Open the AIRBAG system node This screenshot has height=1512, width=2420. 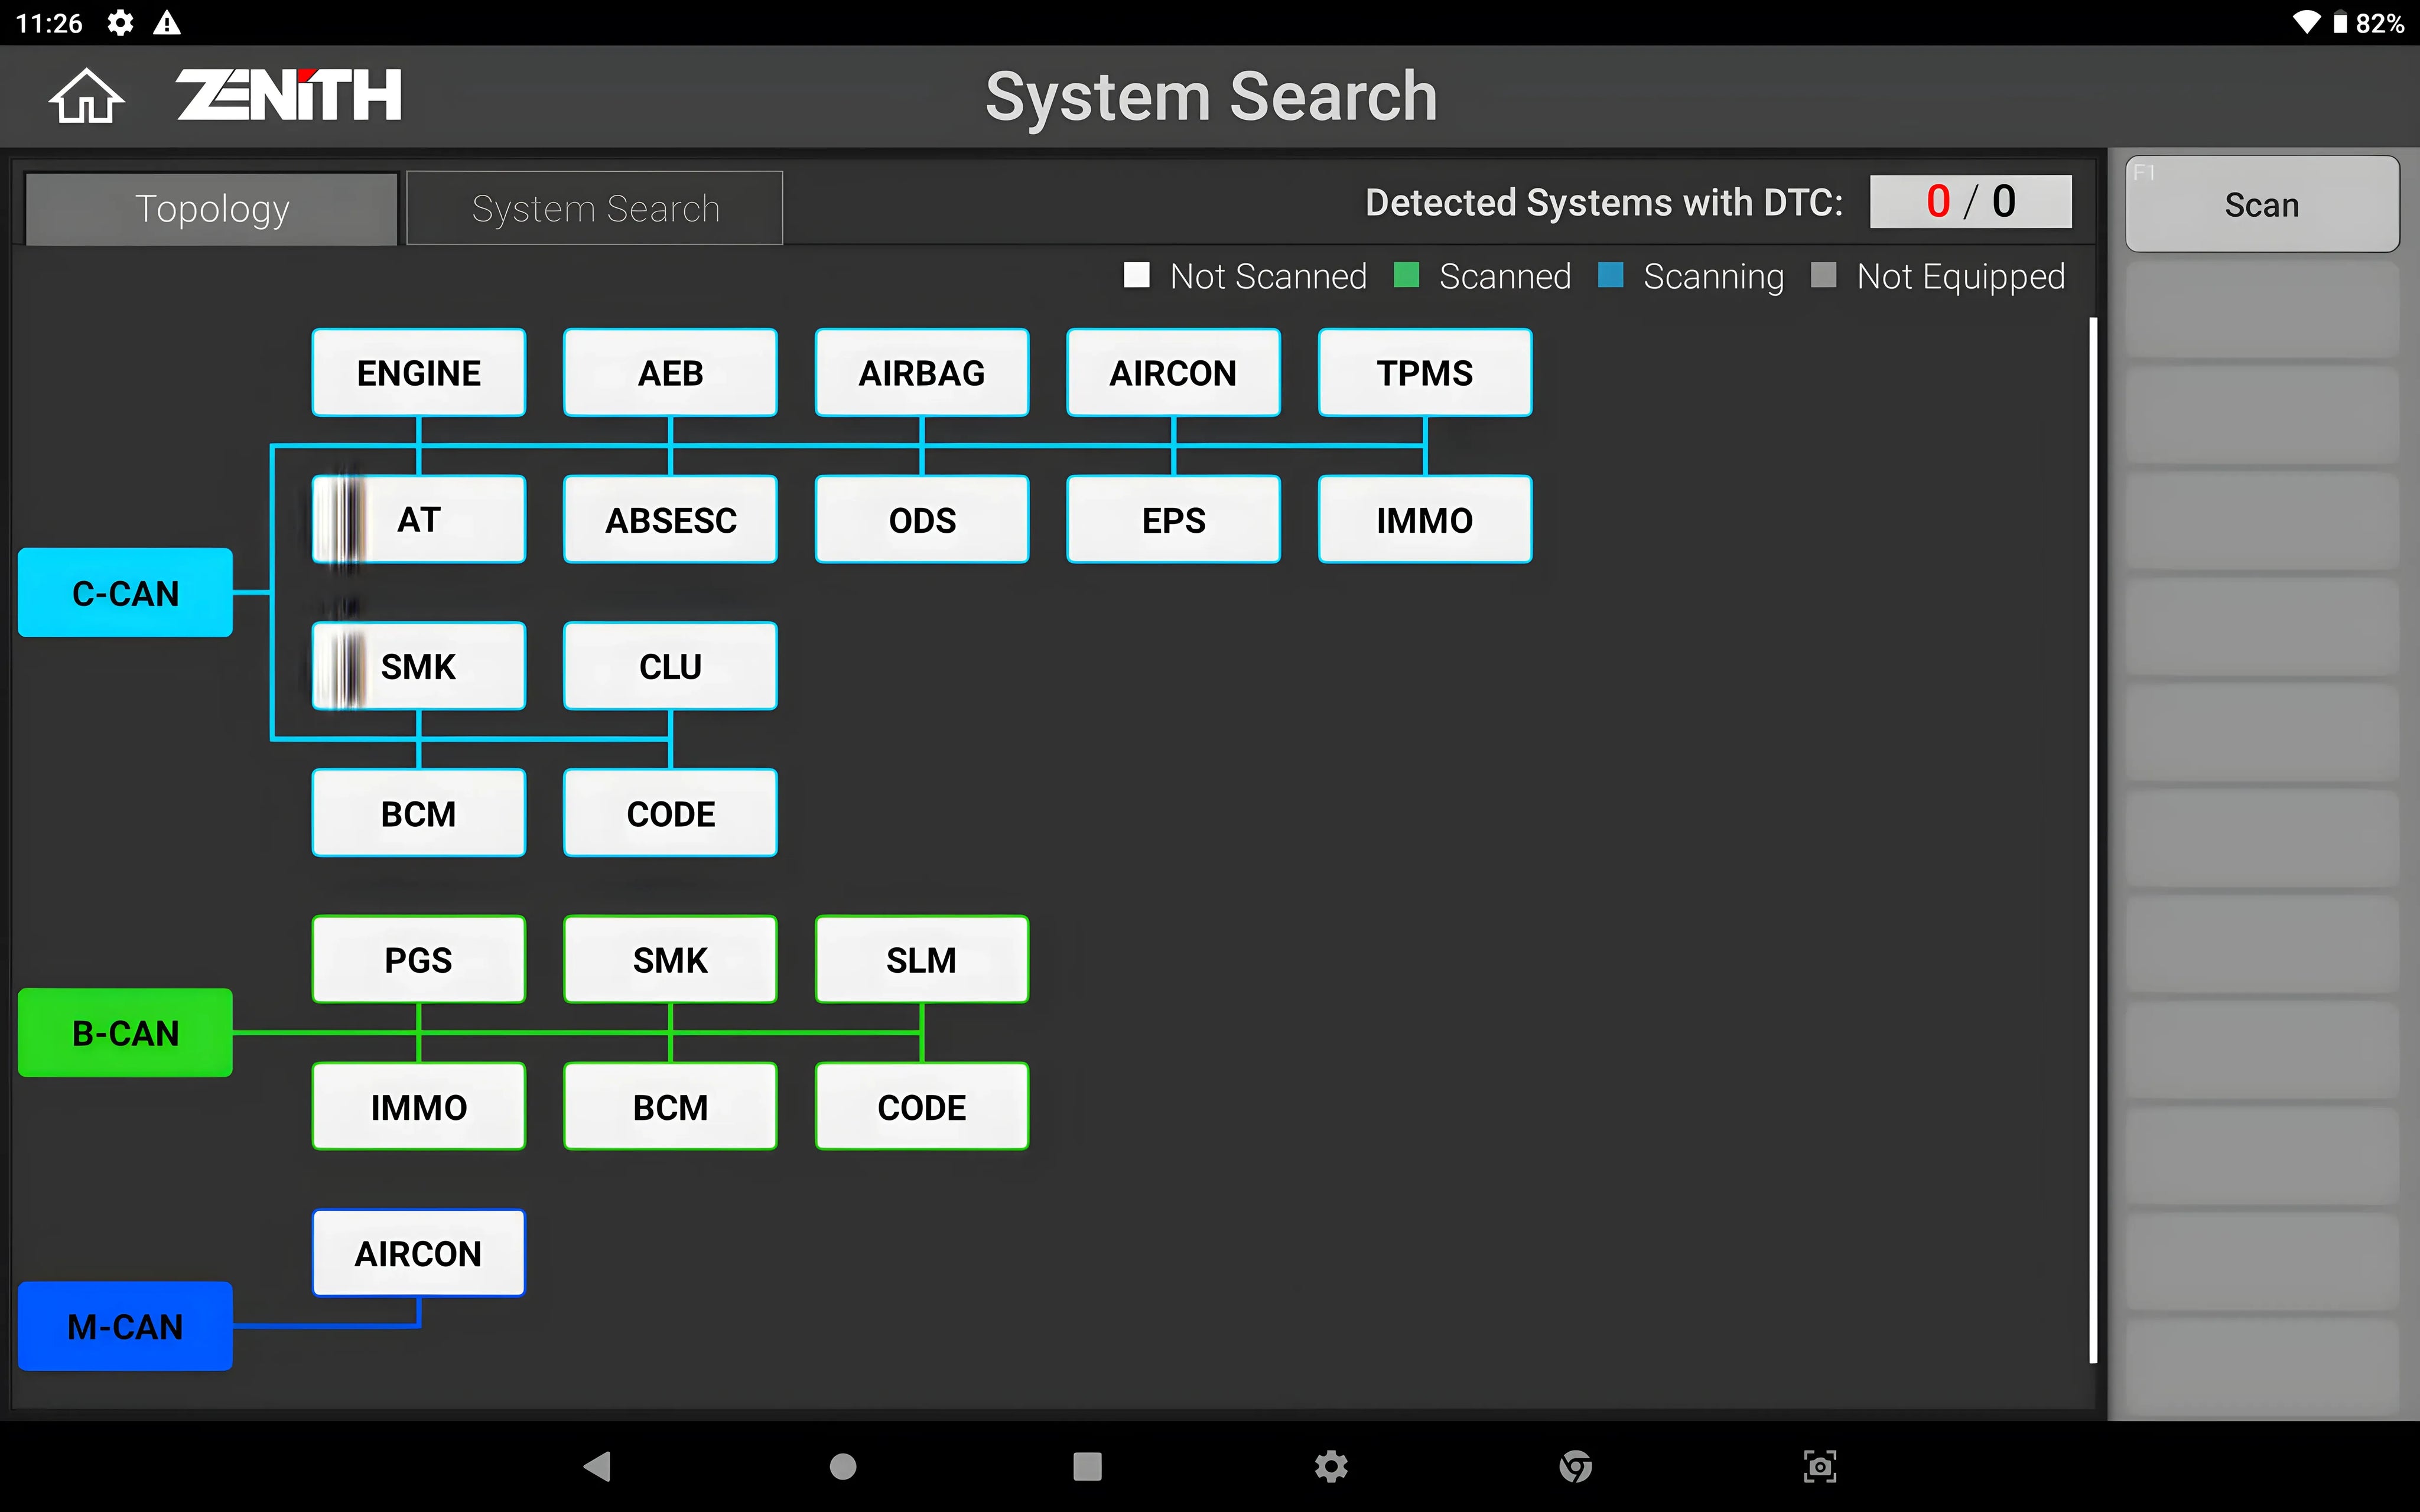921,373
